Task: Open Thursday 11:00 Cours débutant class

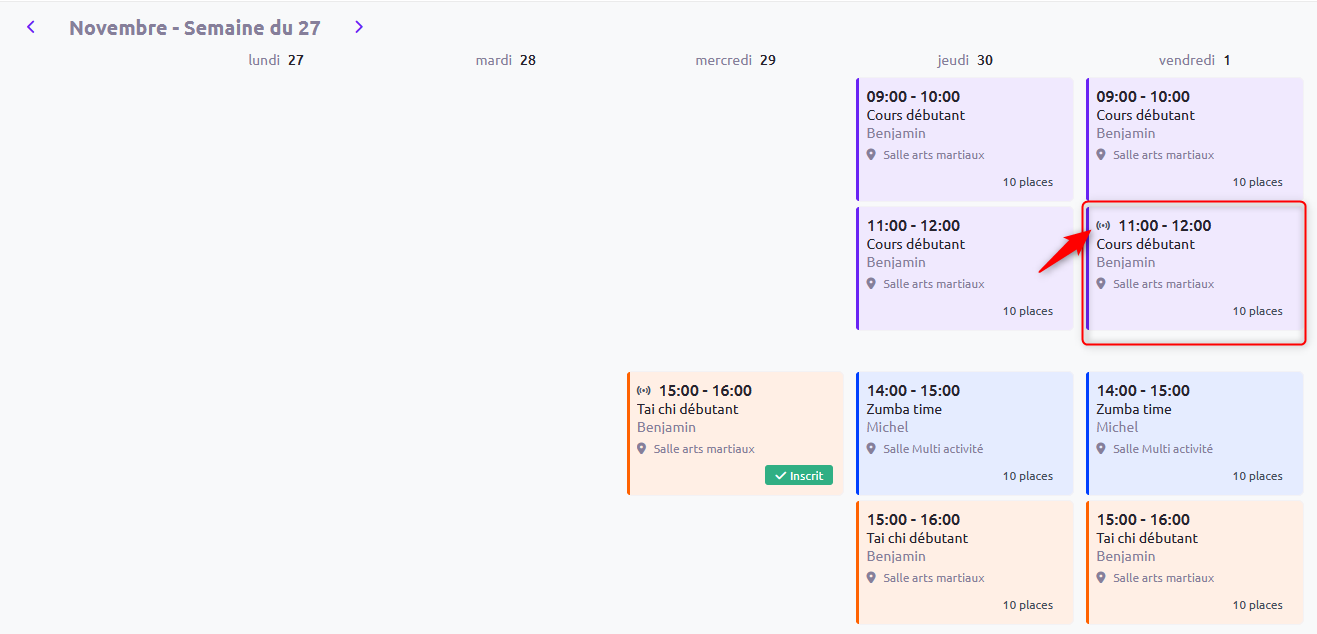Action: point(964,268)
